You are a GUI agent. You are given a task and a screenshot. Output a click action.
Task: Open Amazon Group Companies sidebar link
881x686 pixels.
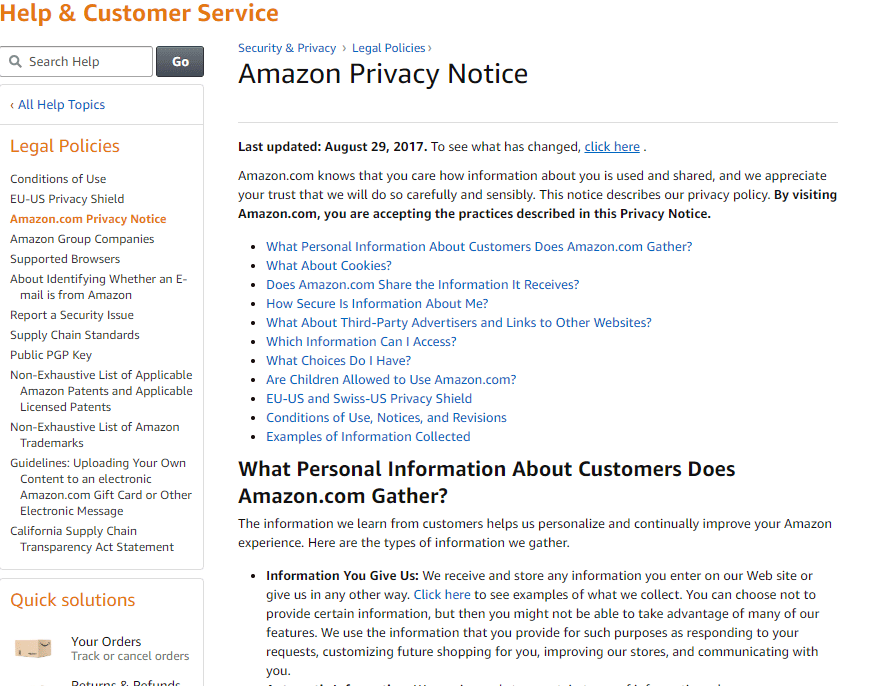click(82, 239)
